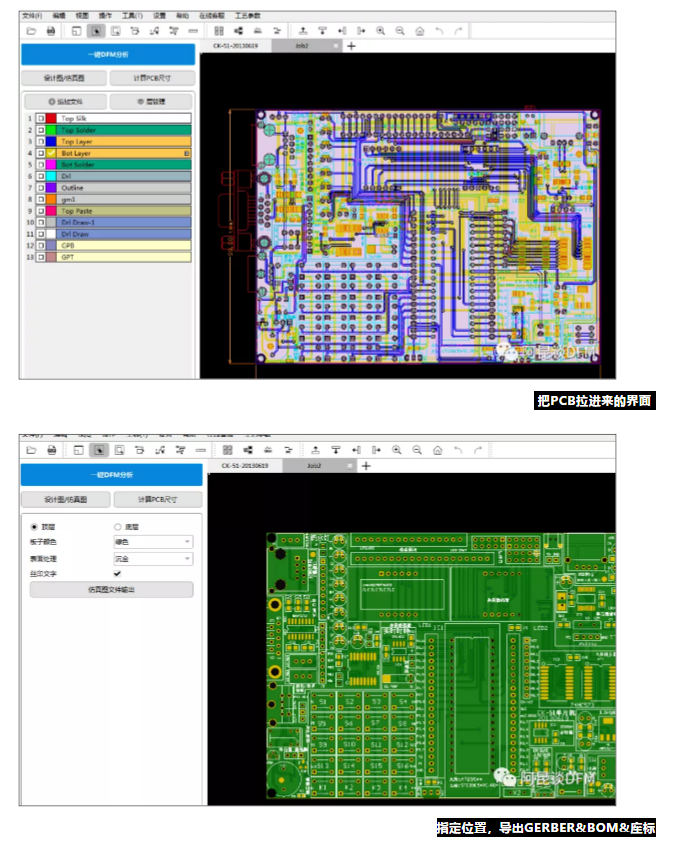Click the print icon in the lower window toolbar
This screenshot has width=686, height=850.
click(51, 450)
